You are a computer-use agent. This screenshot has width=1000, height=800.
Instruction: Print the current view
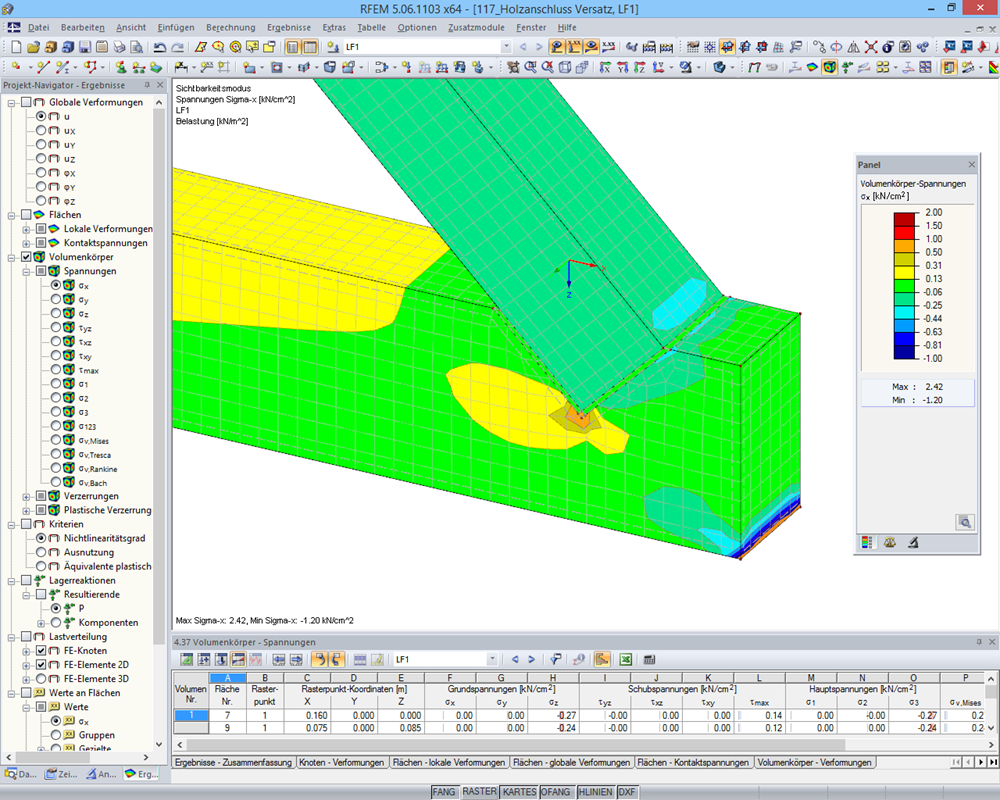tap(119, 47)
